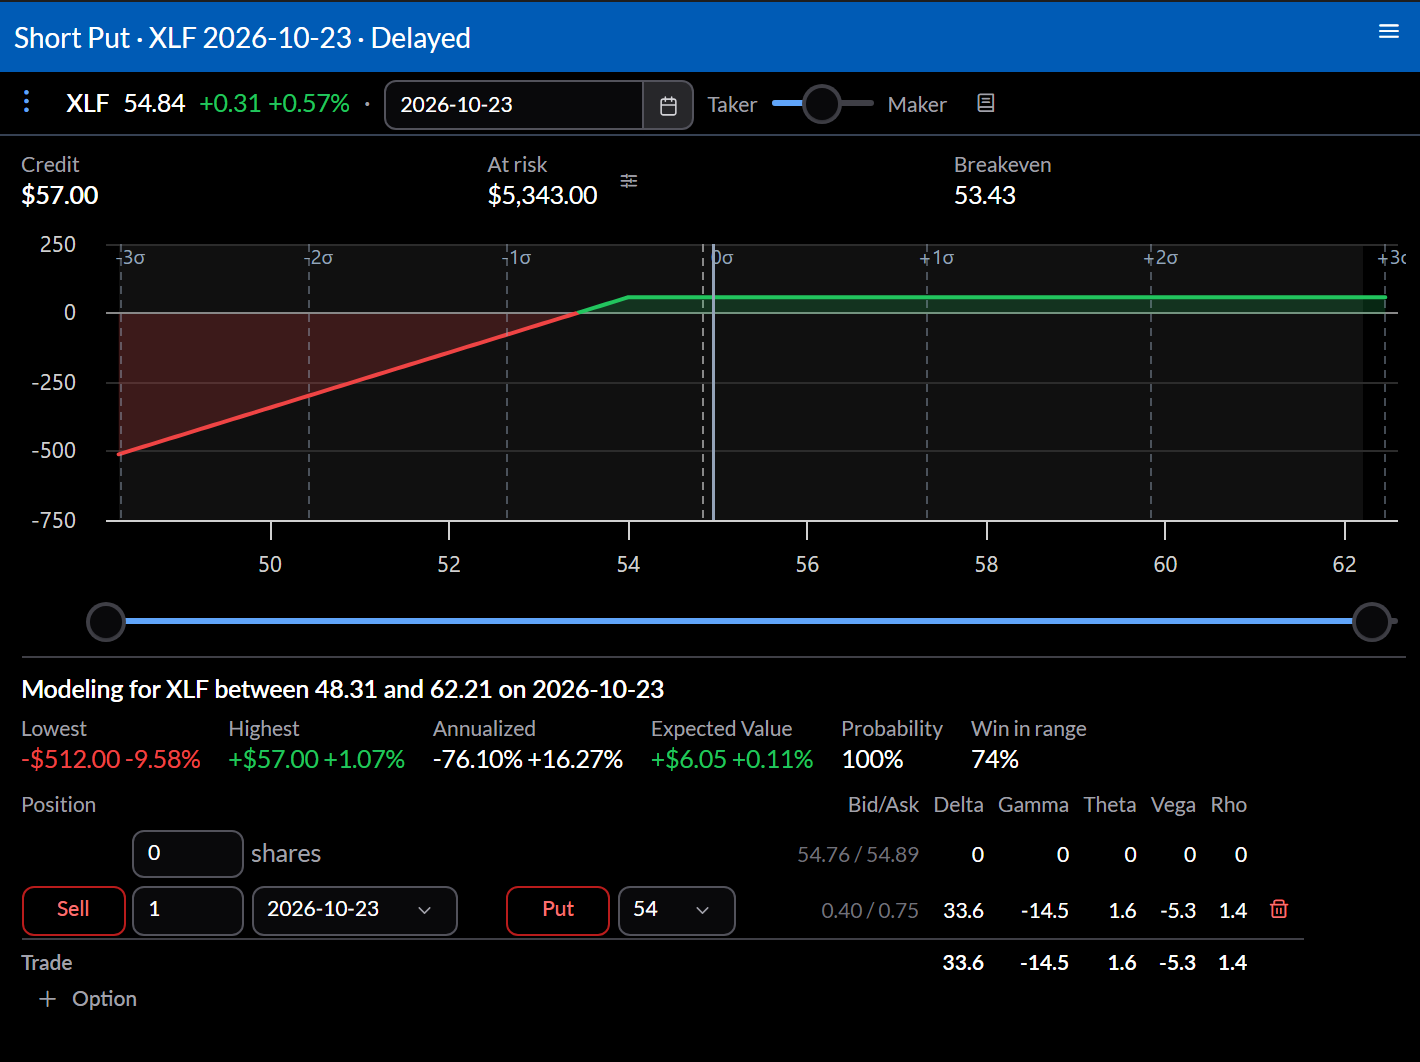
Task: Click the -2σ marker on the chart
Action: pos(319,258)
